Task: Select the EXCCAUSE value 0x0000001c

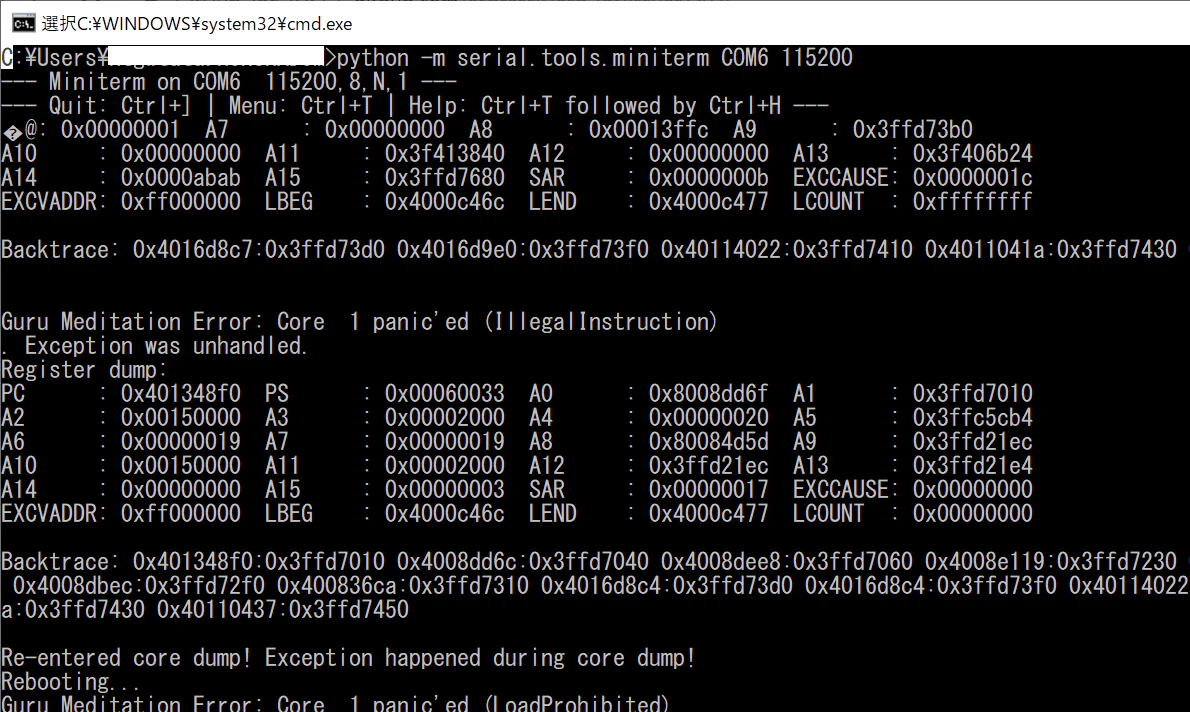Action: [x=972, y=178]
